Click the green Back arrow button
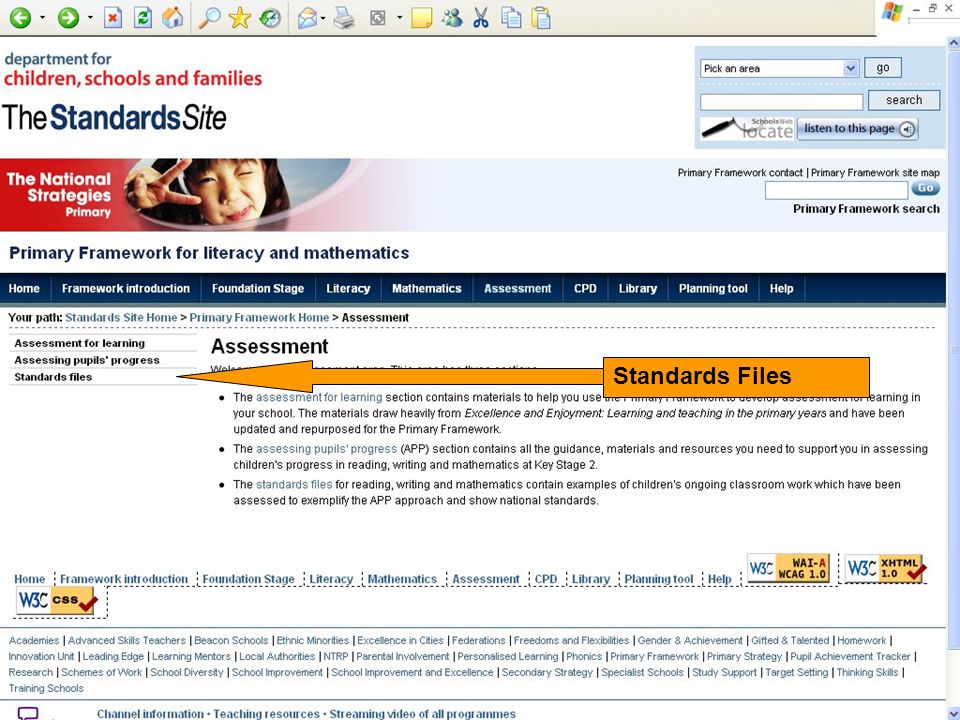This screenshot has width=960, height=720. pyautogui.click(x=20, y=18)
